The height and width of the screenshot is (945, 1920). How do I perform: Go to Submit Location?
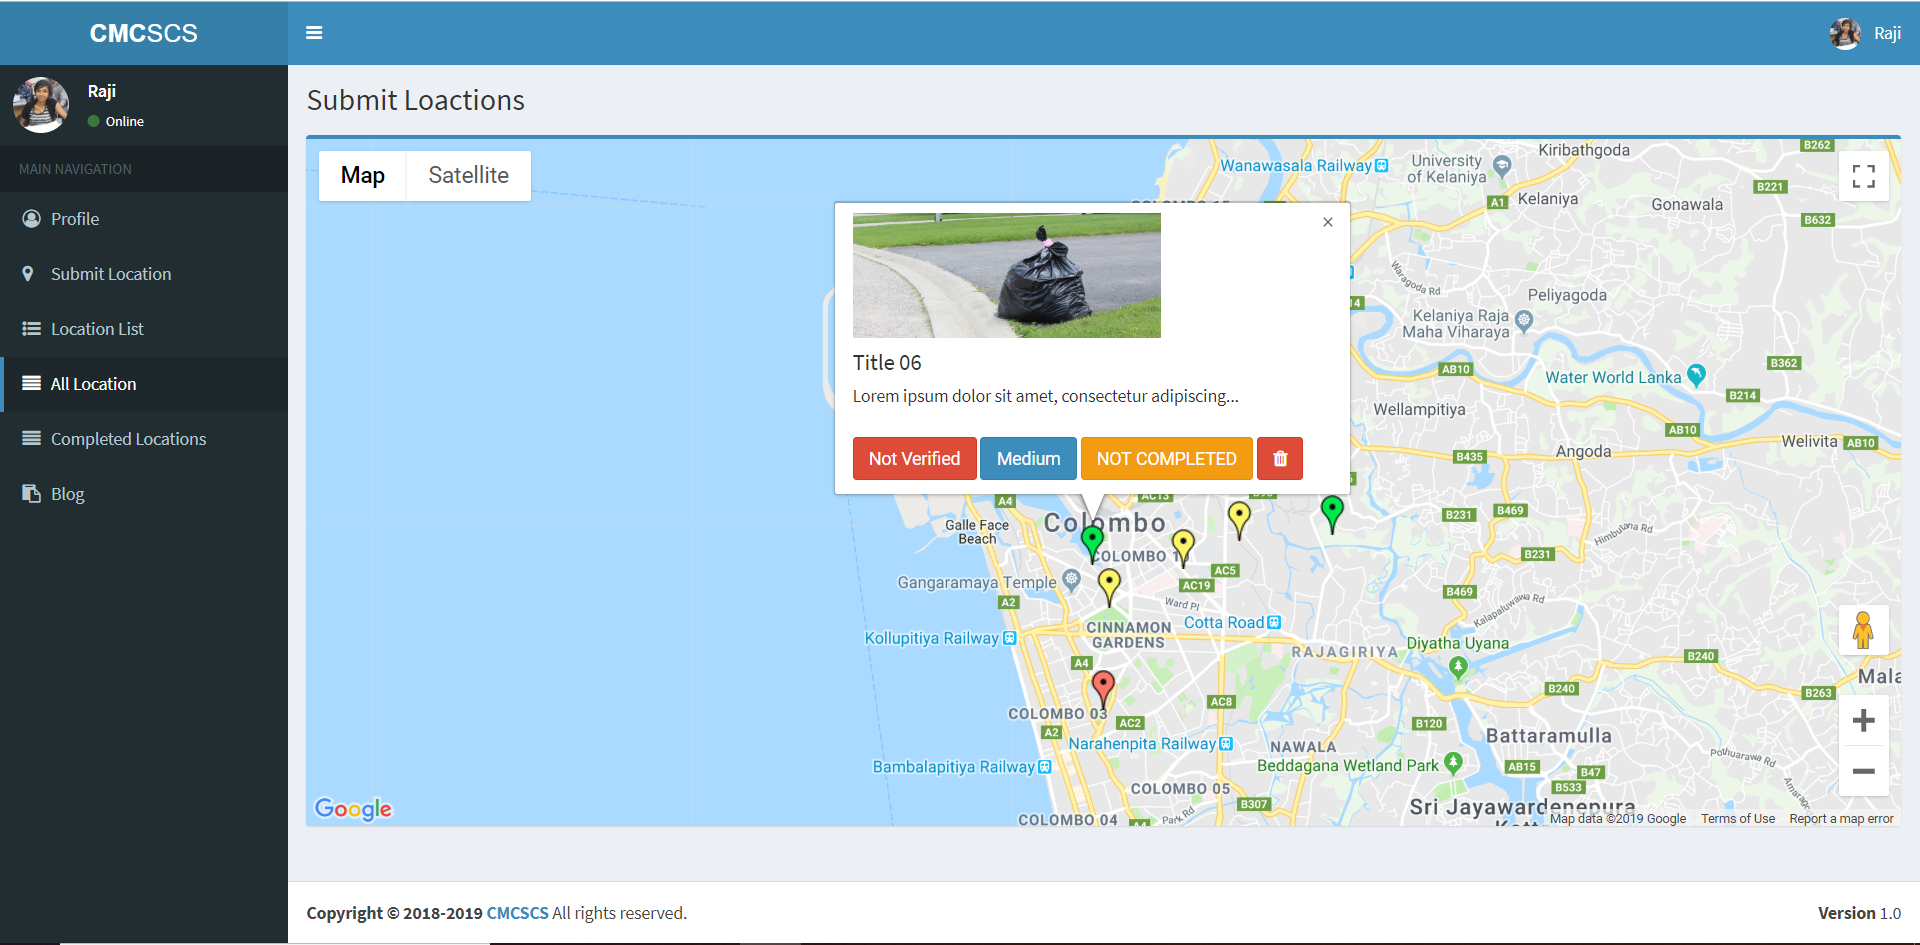(x=144, y=274)
